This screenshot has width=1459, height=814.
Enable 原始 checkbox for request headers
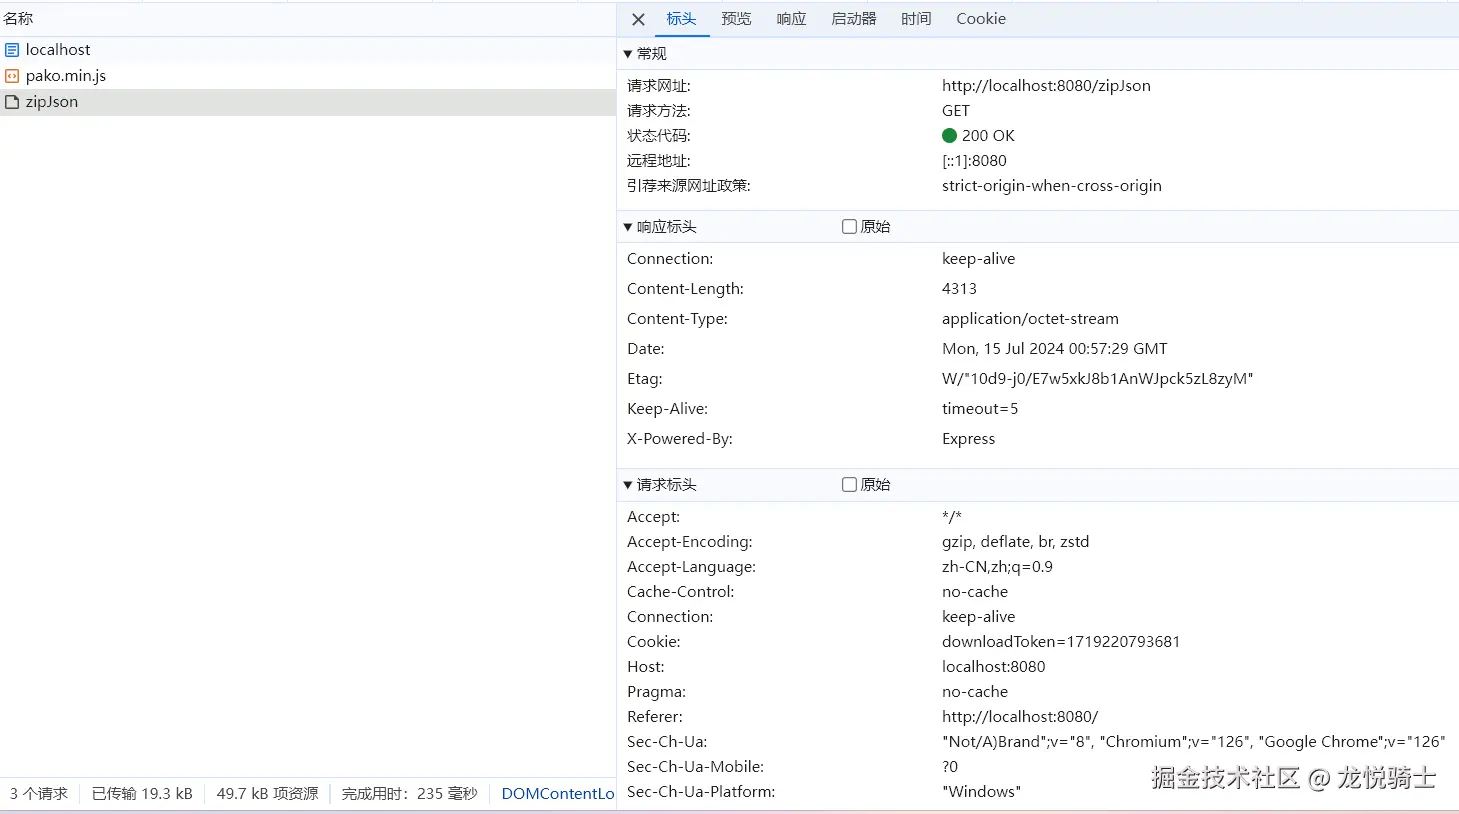click(849, 485)
